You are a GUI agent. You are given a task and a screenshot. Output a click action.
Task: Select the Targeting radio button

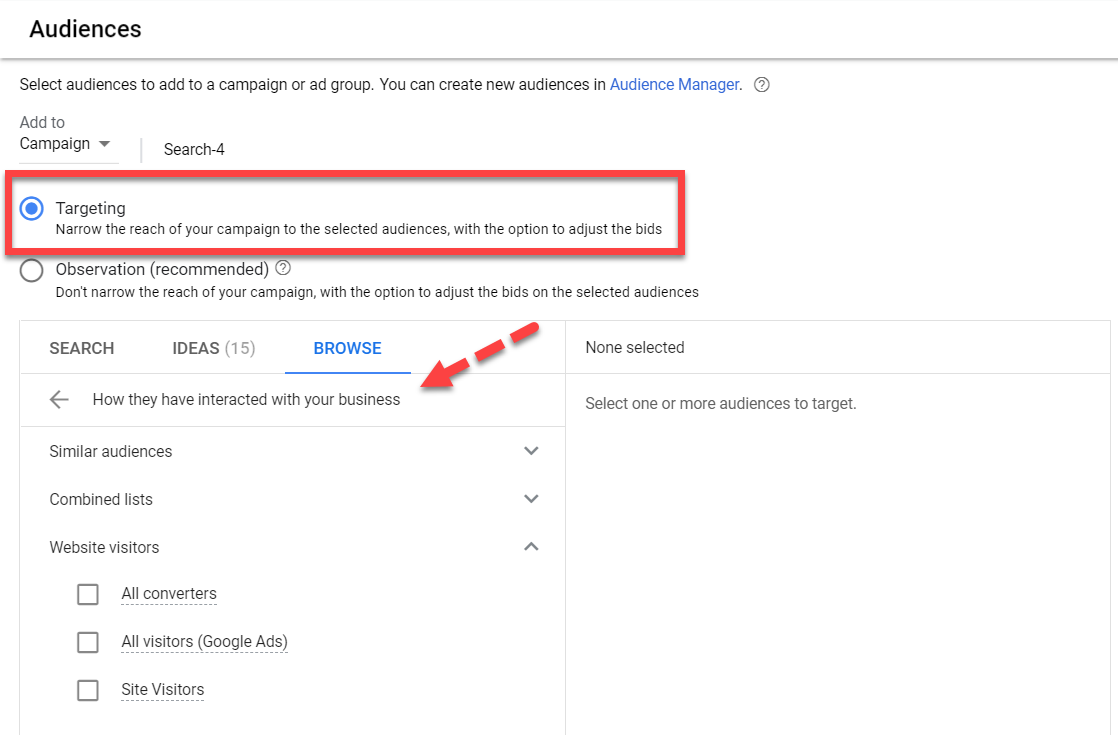click(x=31, y=209)
